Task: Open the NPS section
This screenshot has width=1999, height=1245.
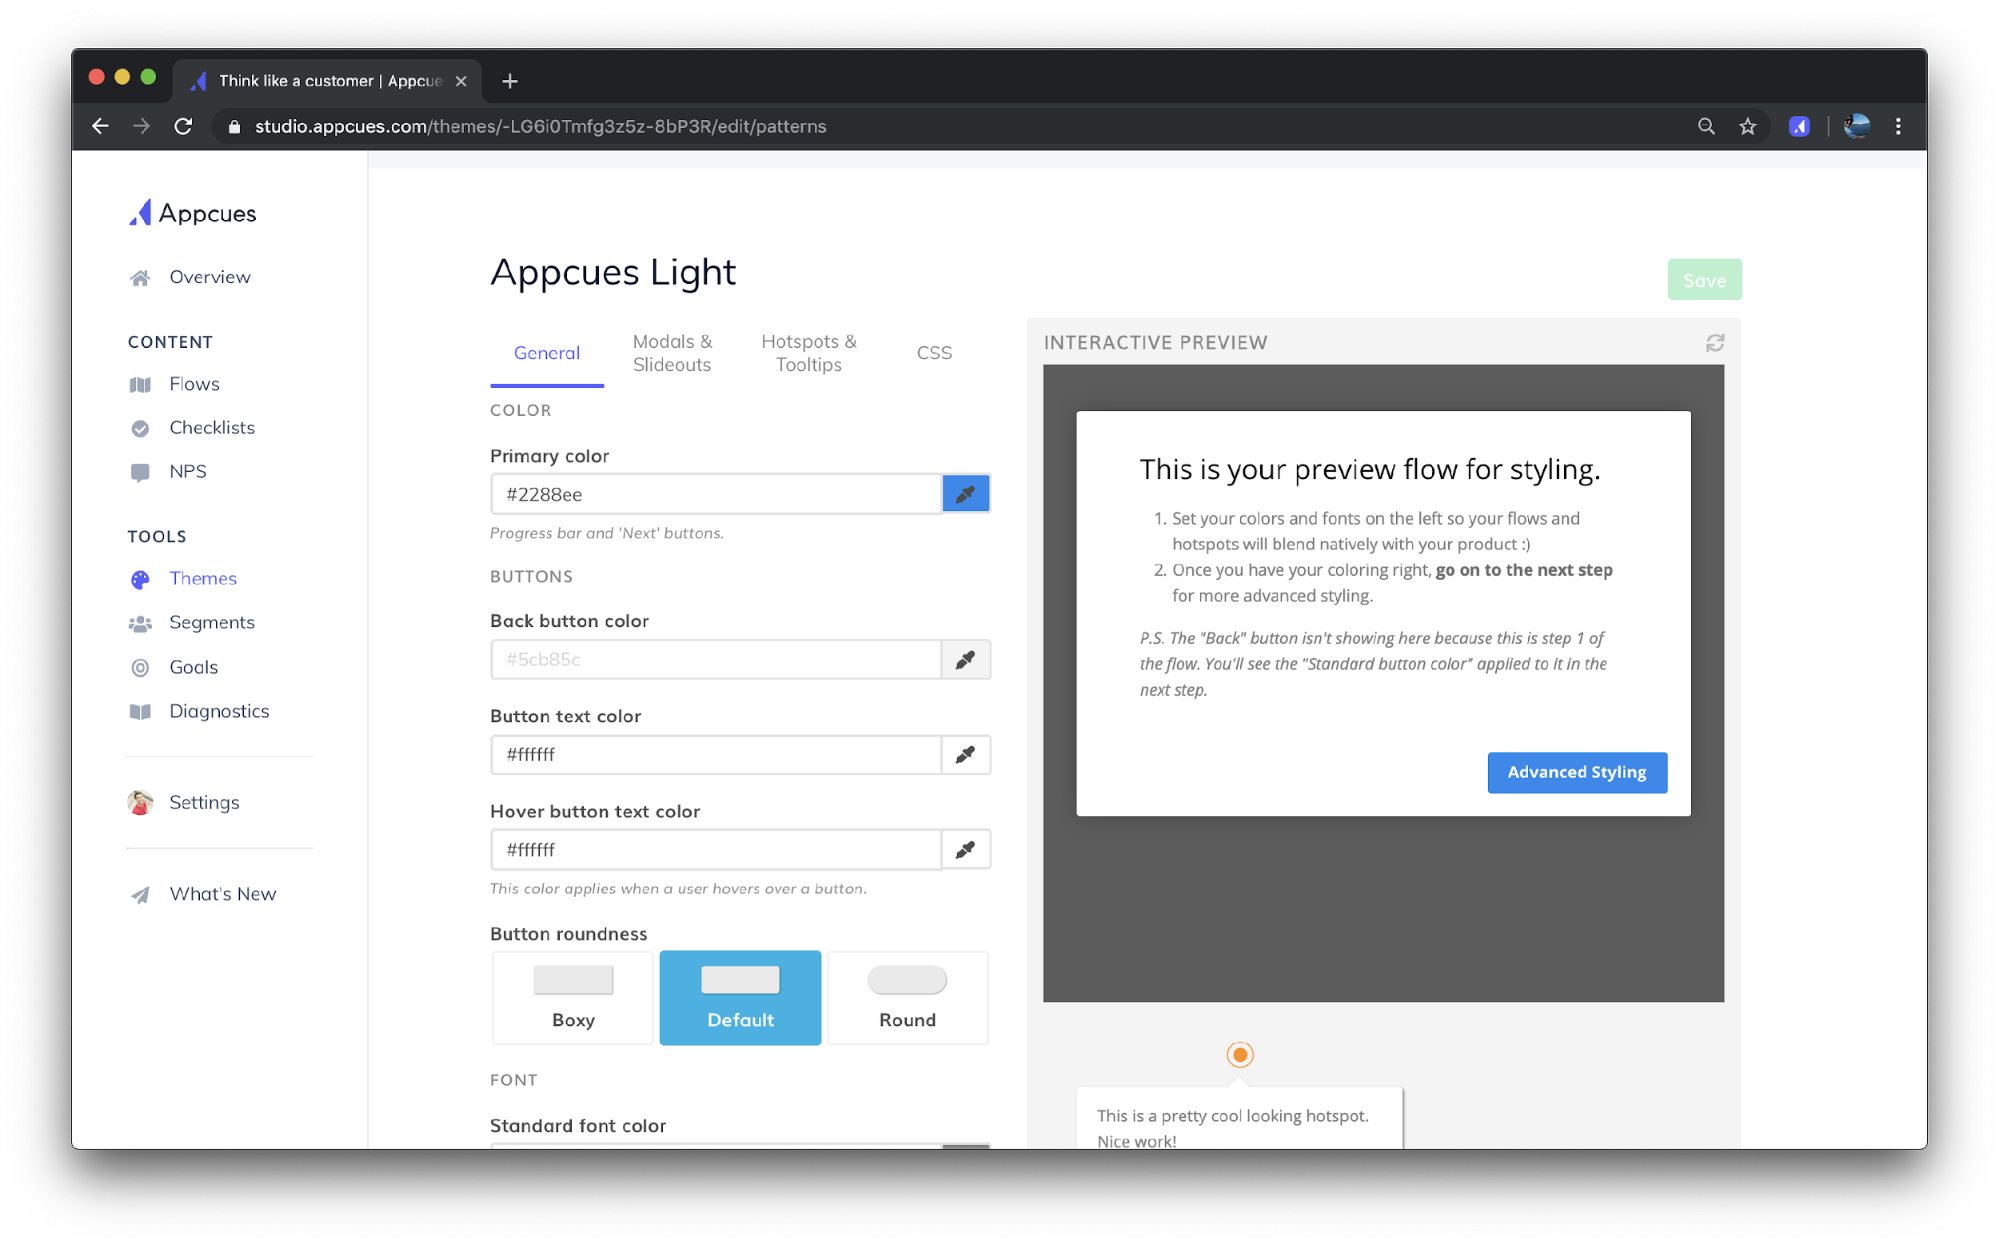Action: [x=187, y=472]
